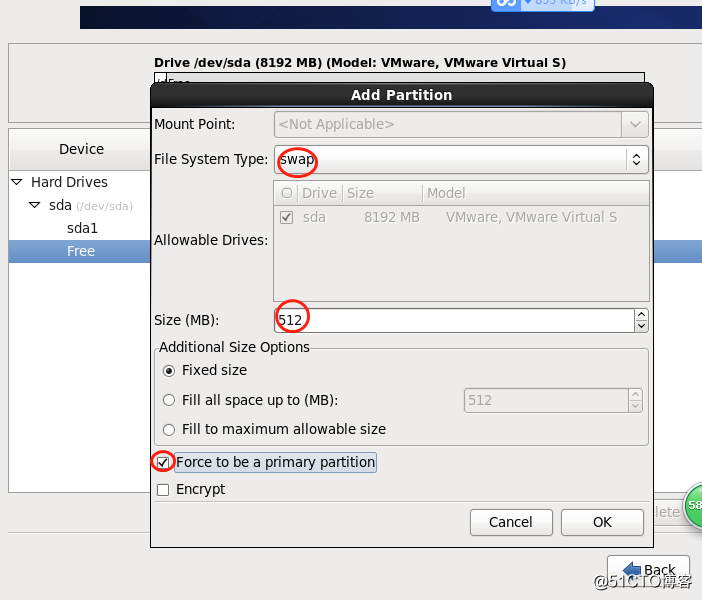Decrease the fill-up-to MB stepper value
Viewport: 702px width, 600px height.
click(635, 406)
